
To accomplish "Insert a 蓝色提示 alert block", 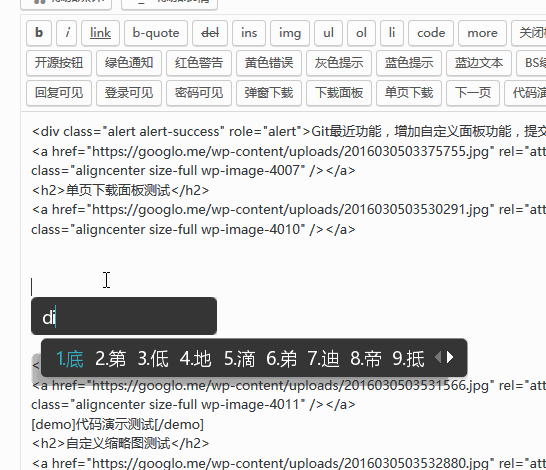I will (x=409, y=63).
